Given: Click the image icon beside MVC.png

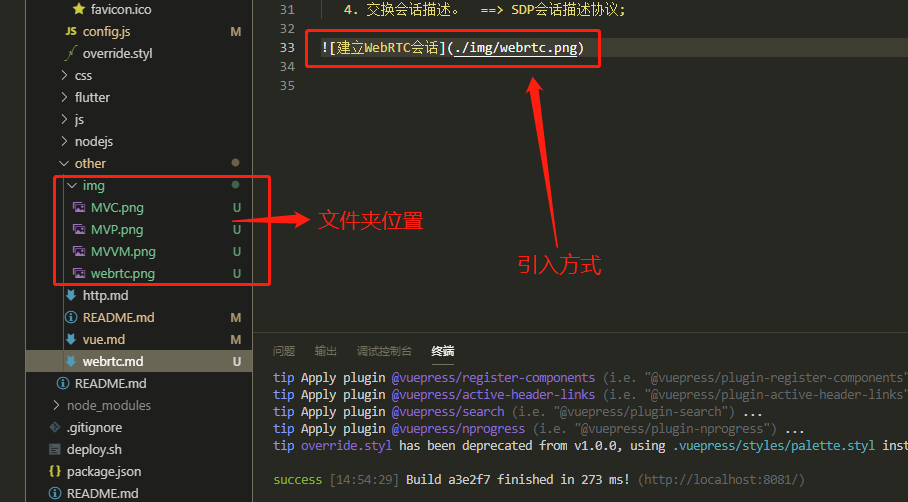Looking at the screenshot, I should tap(79, 208).
